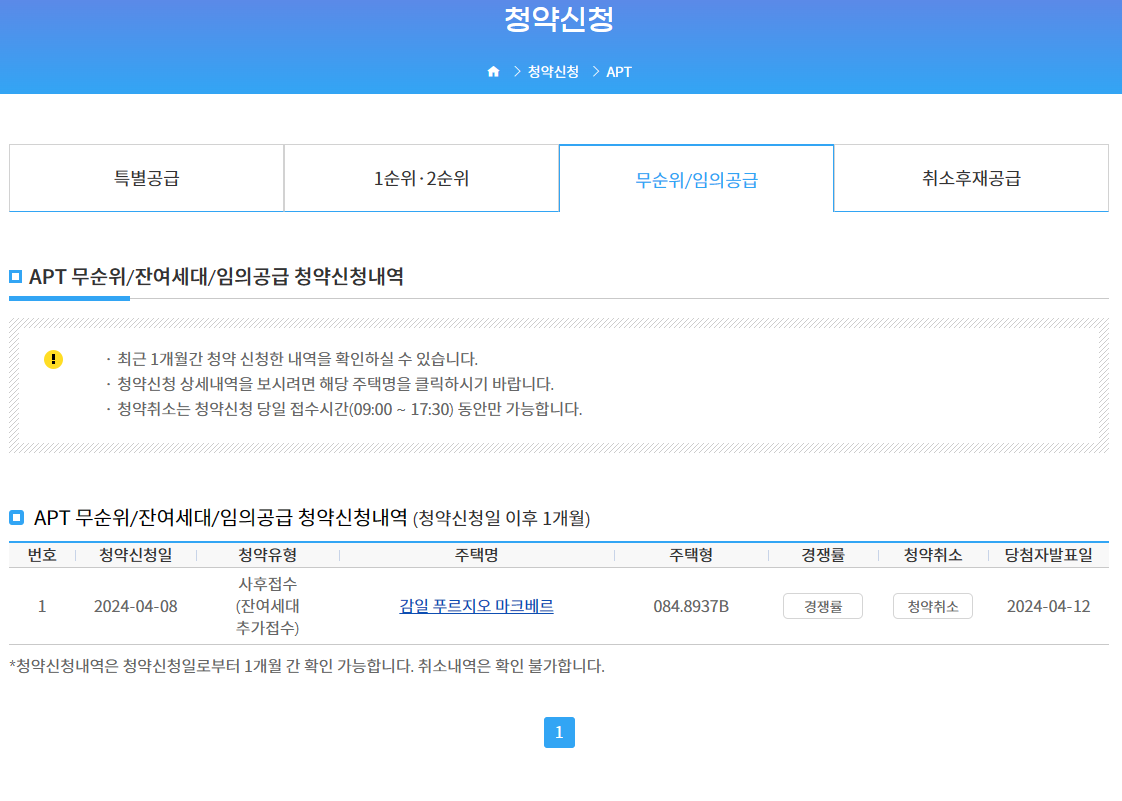Click the 주택명 column header
This screenshot has height=801, width=1122.
click(477, 555)
